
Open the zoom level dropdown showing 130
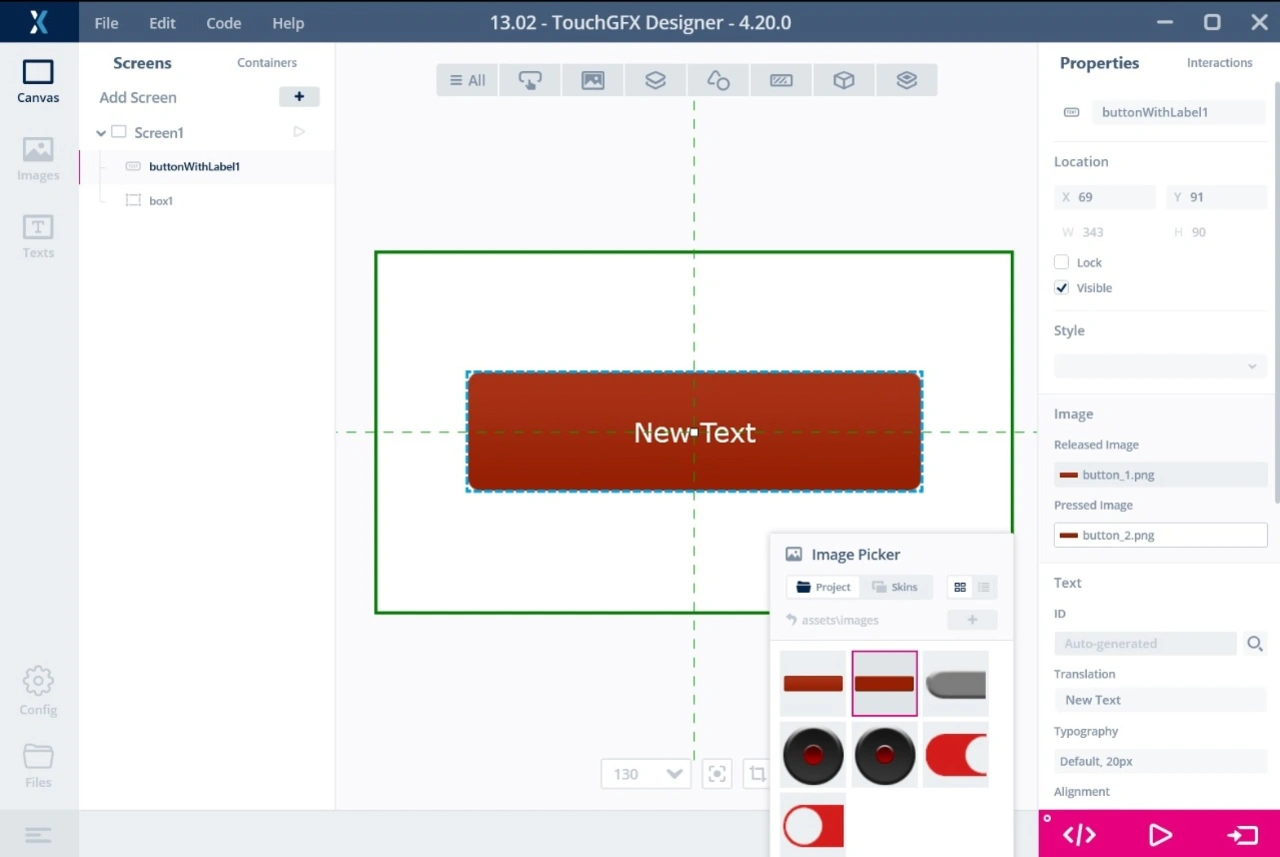[x=646, y=774]
